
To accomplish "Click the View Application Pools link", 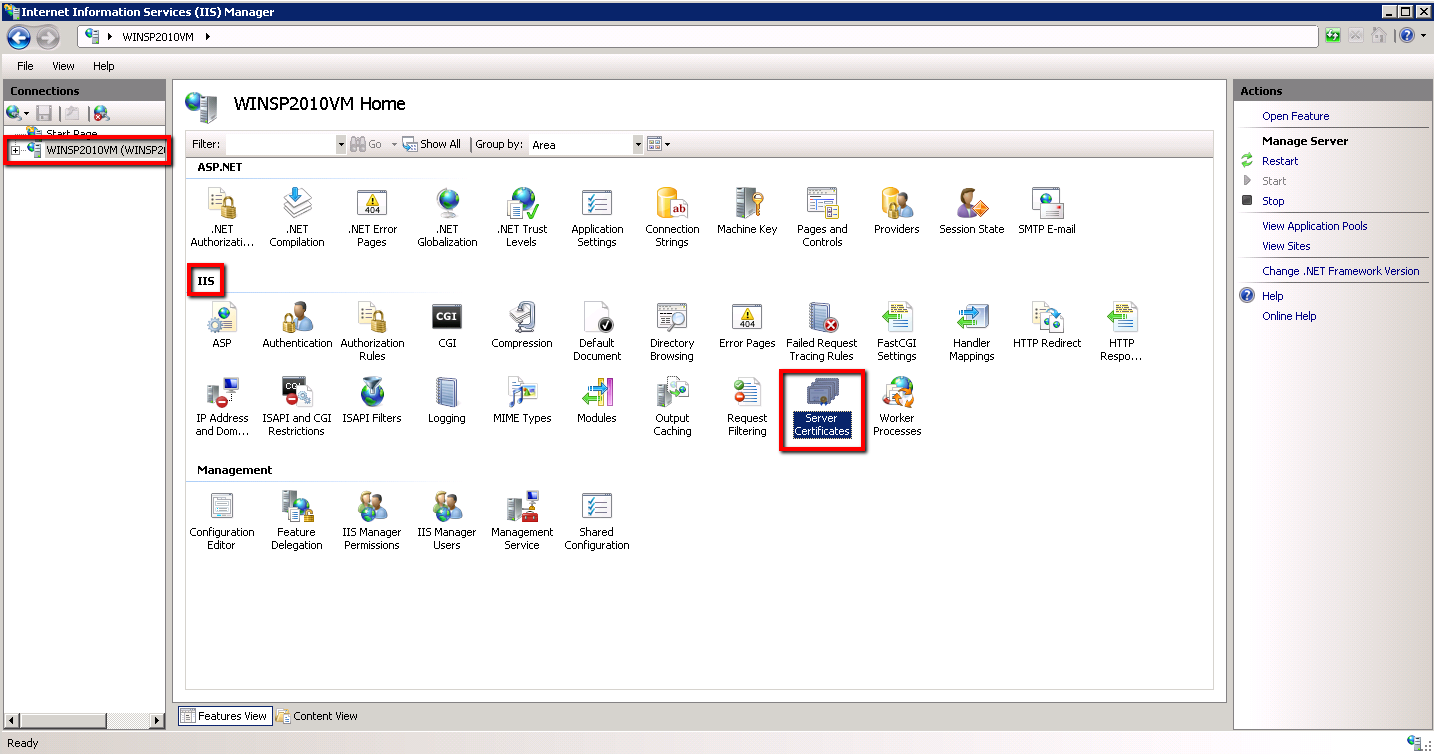I will [x=1314, y=226].
